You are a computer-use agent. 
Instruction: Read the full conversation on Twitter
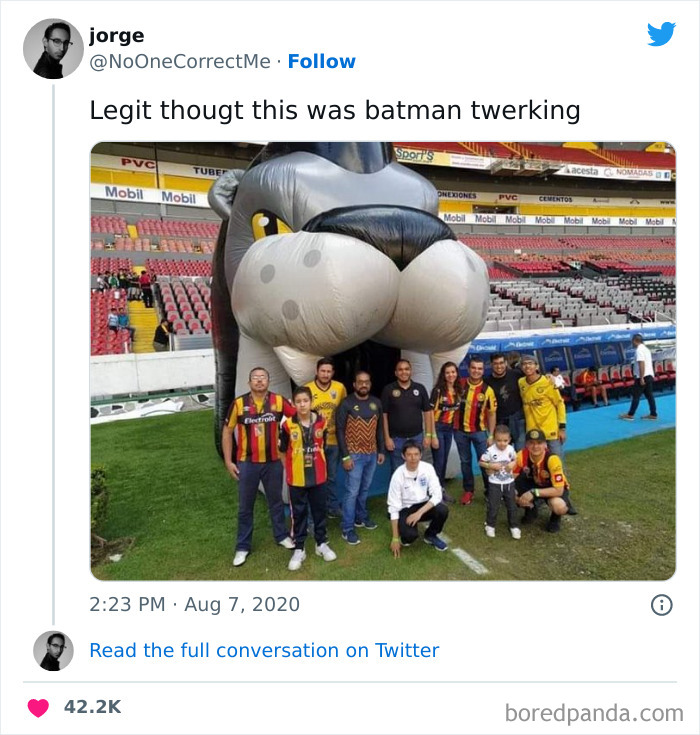coord(264,650)
